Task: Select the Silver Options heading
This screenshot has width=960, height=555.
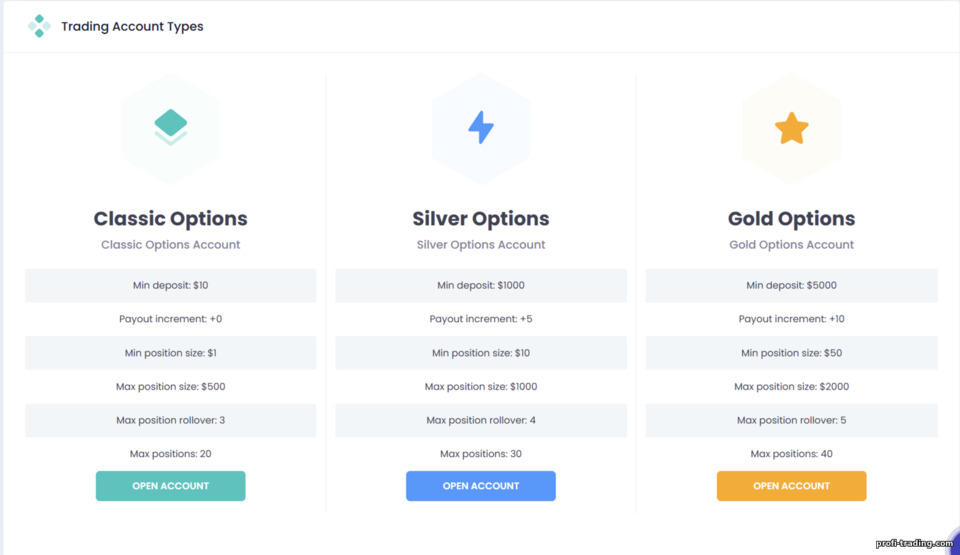Action: tap(481, 219)
